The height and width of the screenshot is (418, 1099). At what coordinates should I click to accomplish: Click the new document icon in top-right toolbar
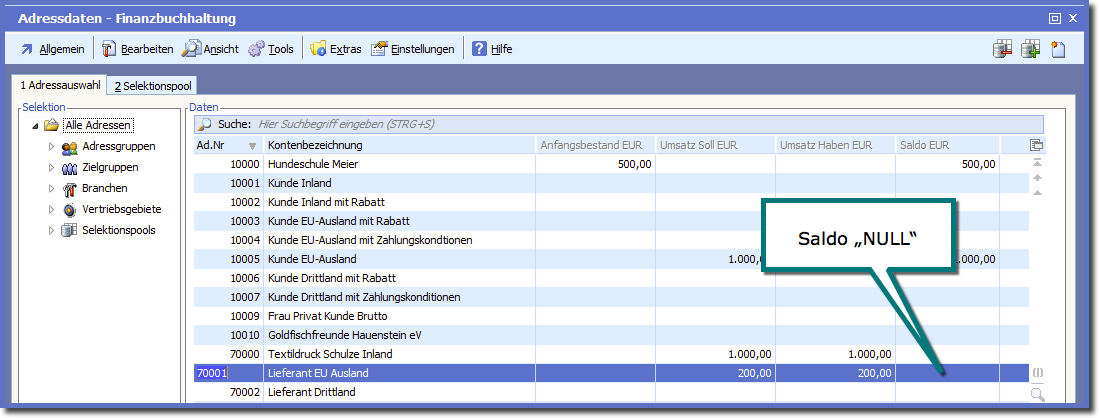tap(1058, 48)
